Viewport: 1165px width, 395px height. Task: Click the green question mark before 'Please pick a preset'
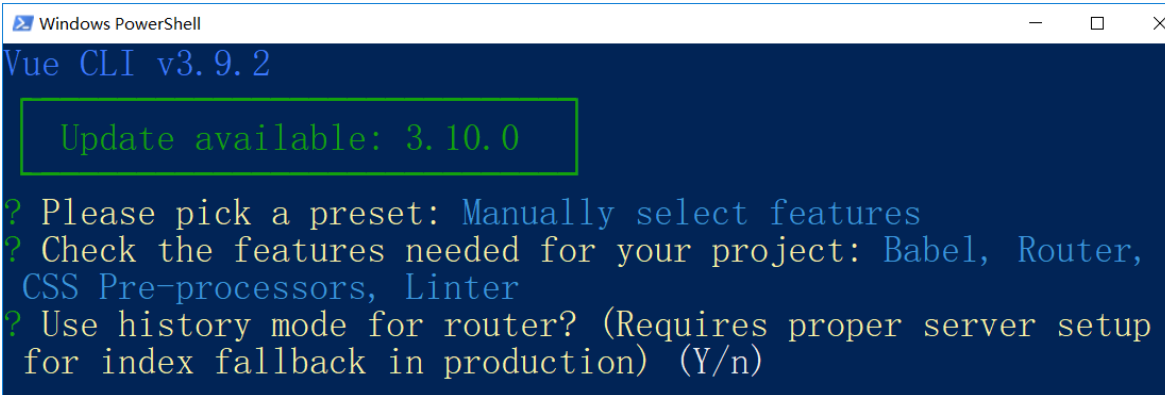click(13, 214)
